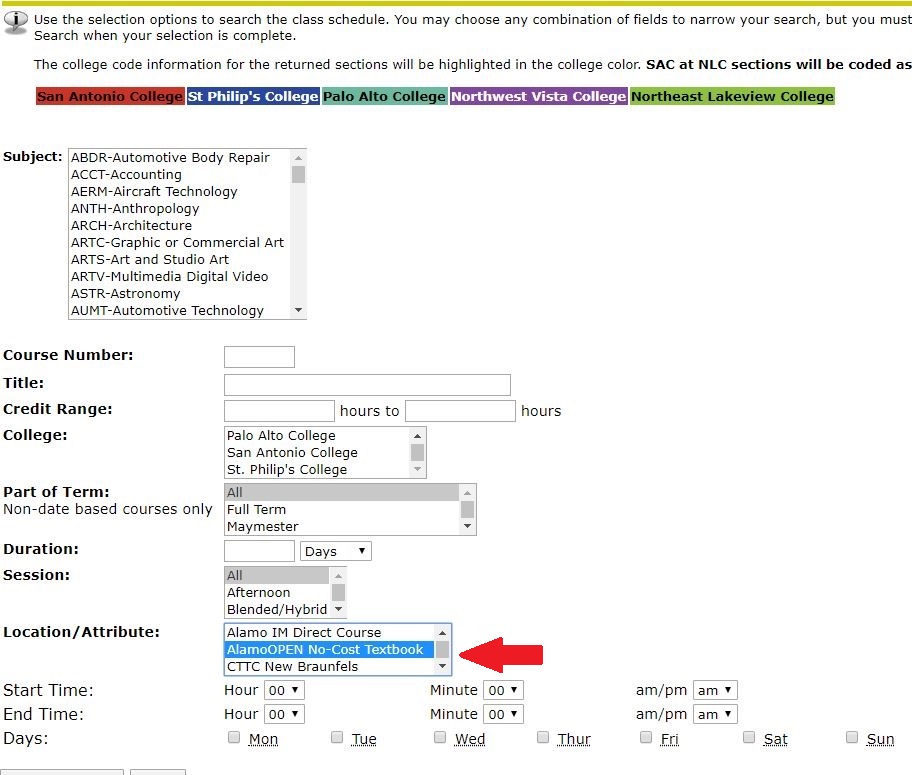912x775 pixels.
Task: Enable the Wed checkbox
Action: click(440, 737)
